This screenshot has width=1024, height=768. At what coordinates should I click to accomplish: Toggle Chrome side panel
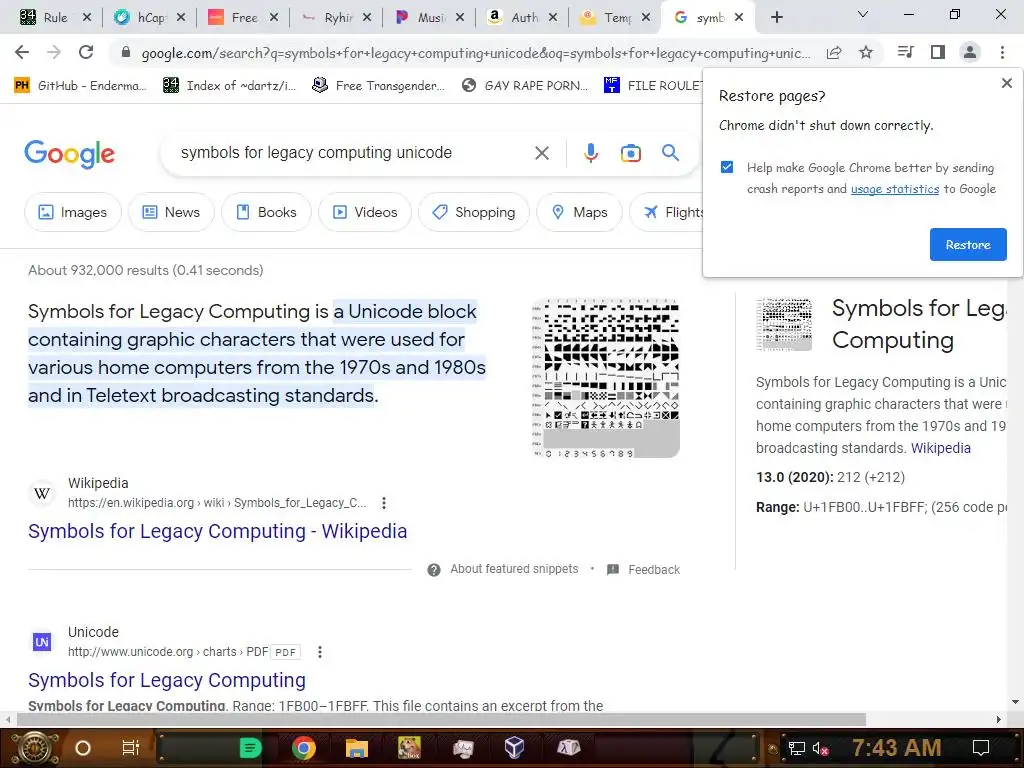click(938, 52)
